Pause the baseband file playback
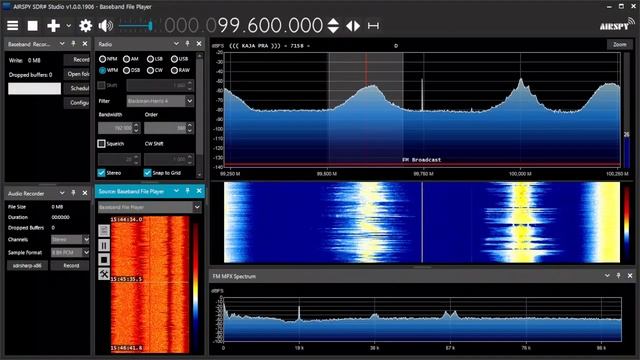This screenshot has height=360, width=640. point(104,245)
